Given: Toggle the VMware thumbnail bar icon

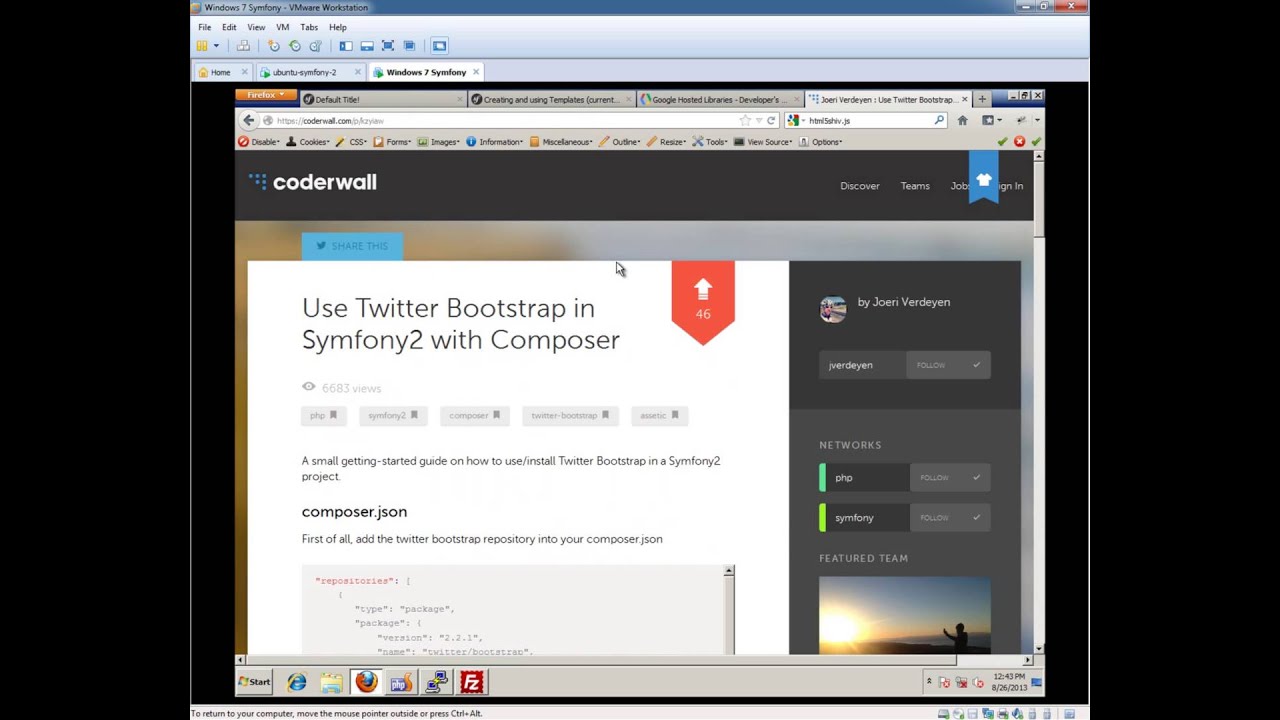Looking at the screenshot, I should click(x=367, y=46).
